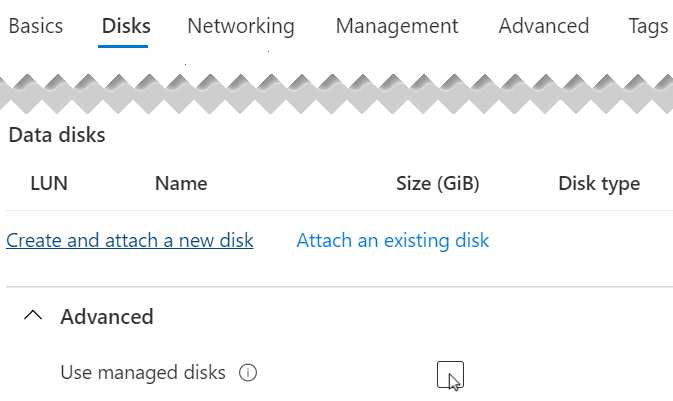Viewport: 673px width, 401px height.
Task: Switch to the Basics tab
Action: coord(35,26)
